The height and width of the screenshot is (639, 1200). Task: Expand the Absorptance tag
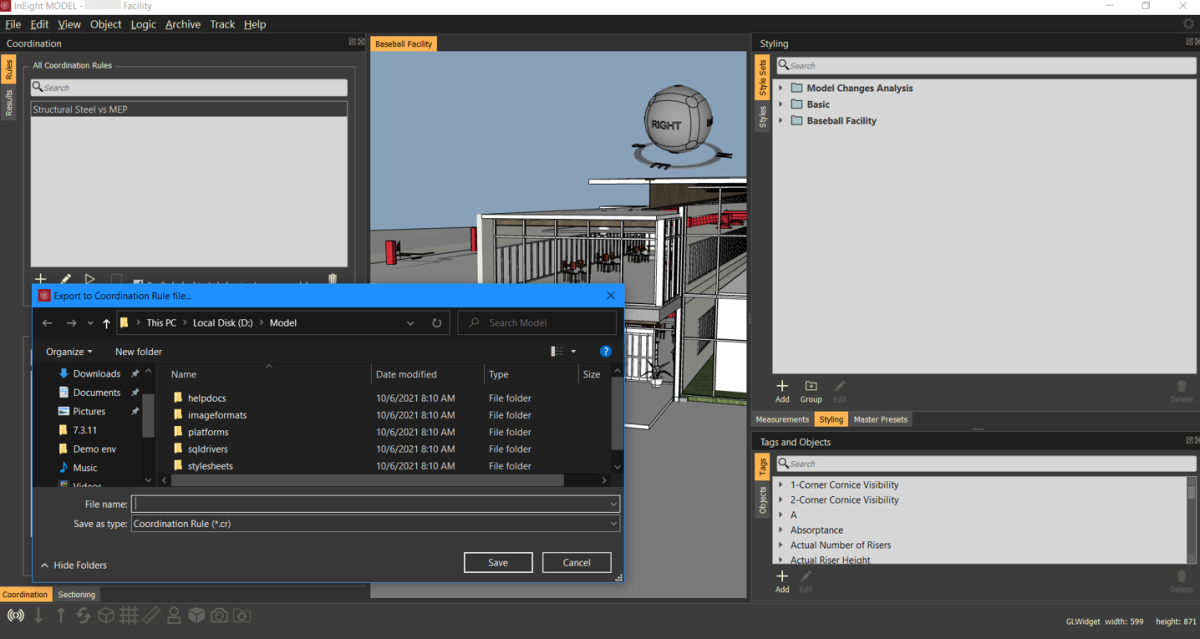click(781, 530)
